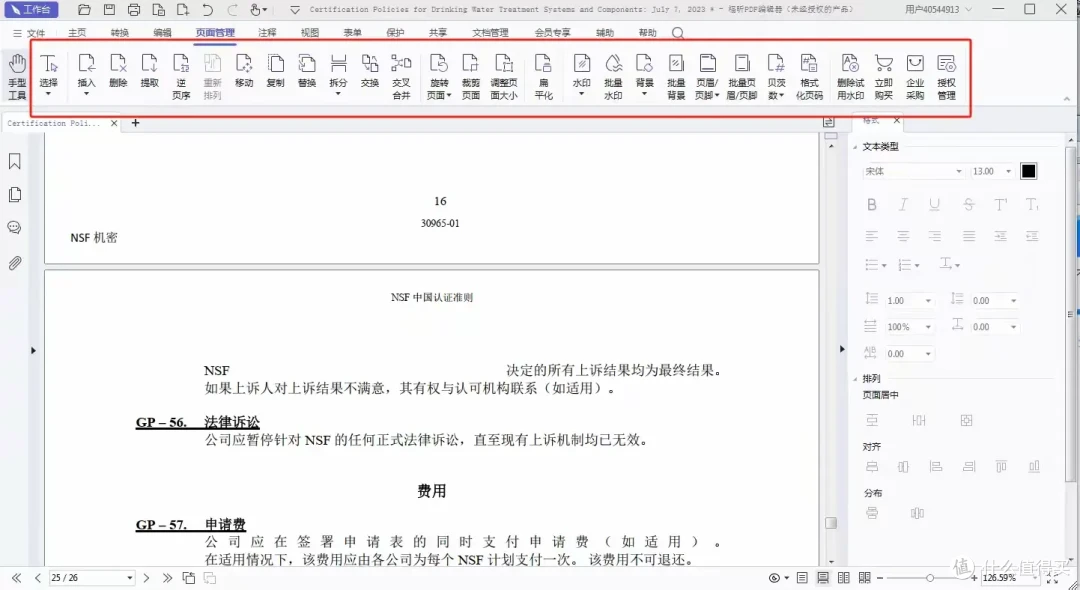1080x590 pixels.
Task: Go to the next page arrow
Action: [146, 578]
